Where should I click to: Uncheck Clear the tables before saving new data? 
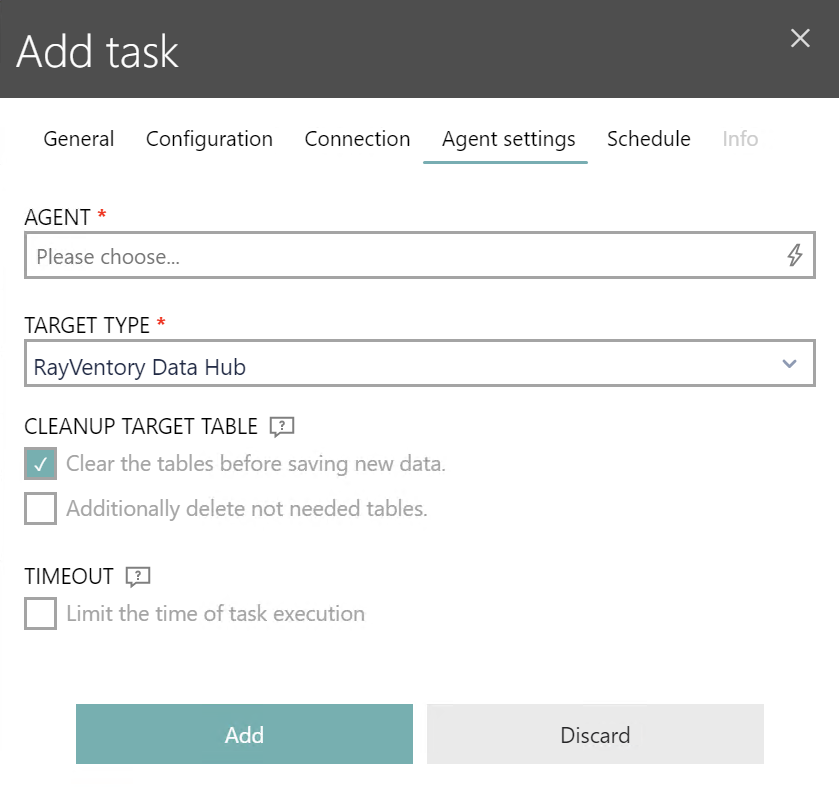point(41,464)
